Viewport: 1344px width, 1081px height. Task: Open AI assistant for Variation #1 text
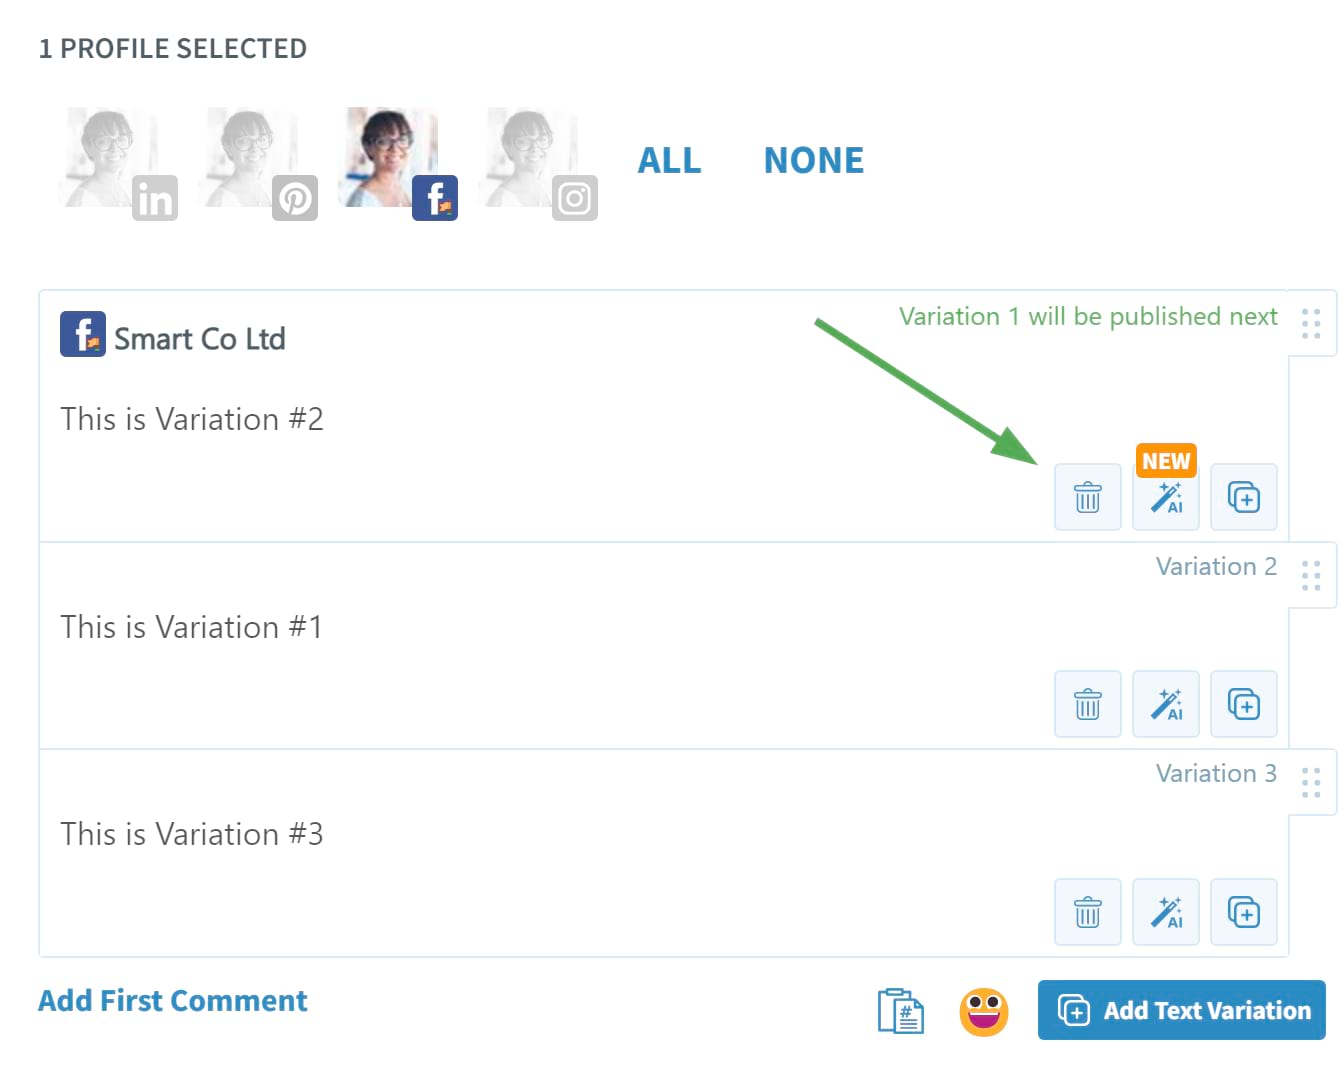pos(1165,704)
